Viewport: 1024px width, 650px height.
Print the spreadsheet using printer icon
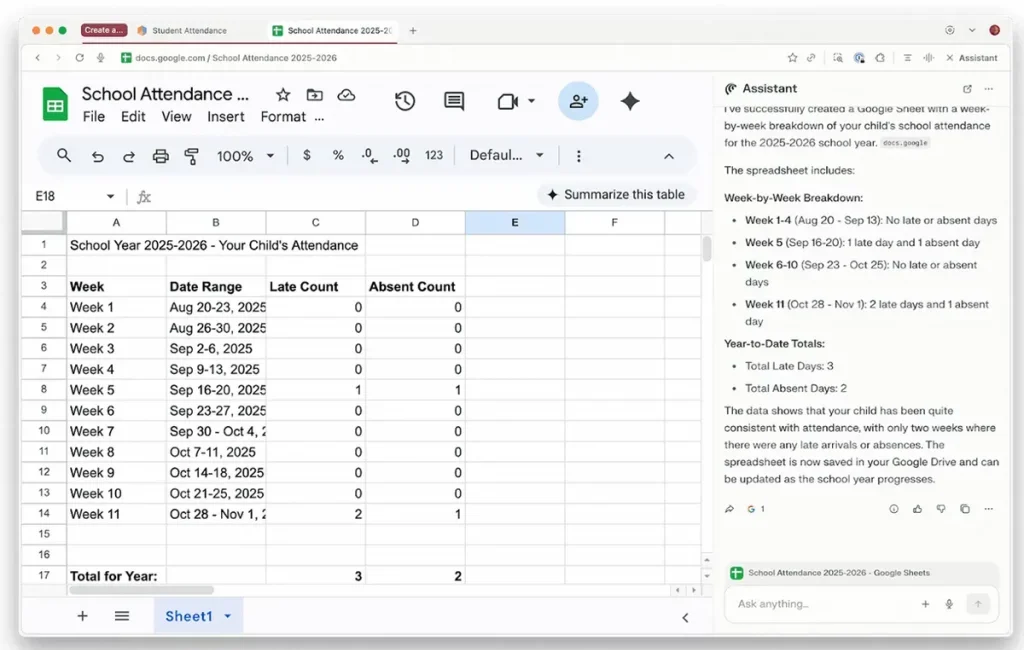click(160, 156)
